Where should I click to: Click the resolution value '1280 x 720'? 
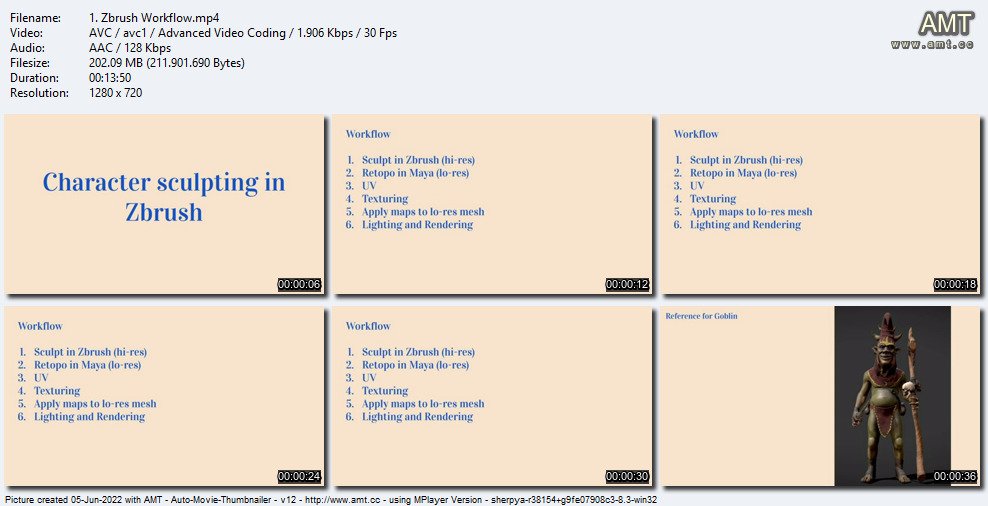(116, 93)
